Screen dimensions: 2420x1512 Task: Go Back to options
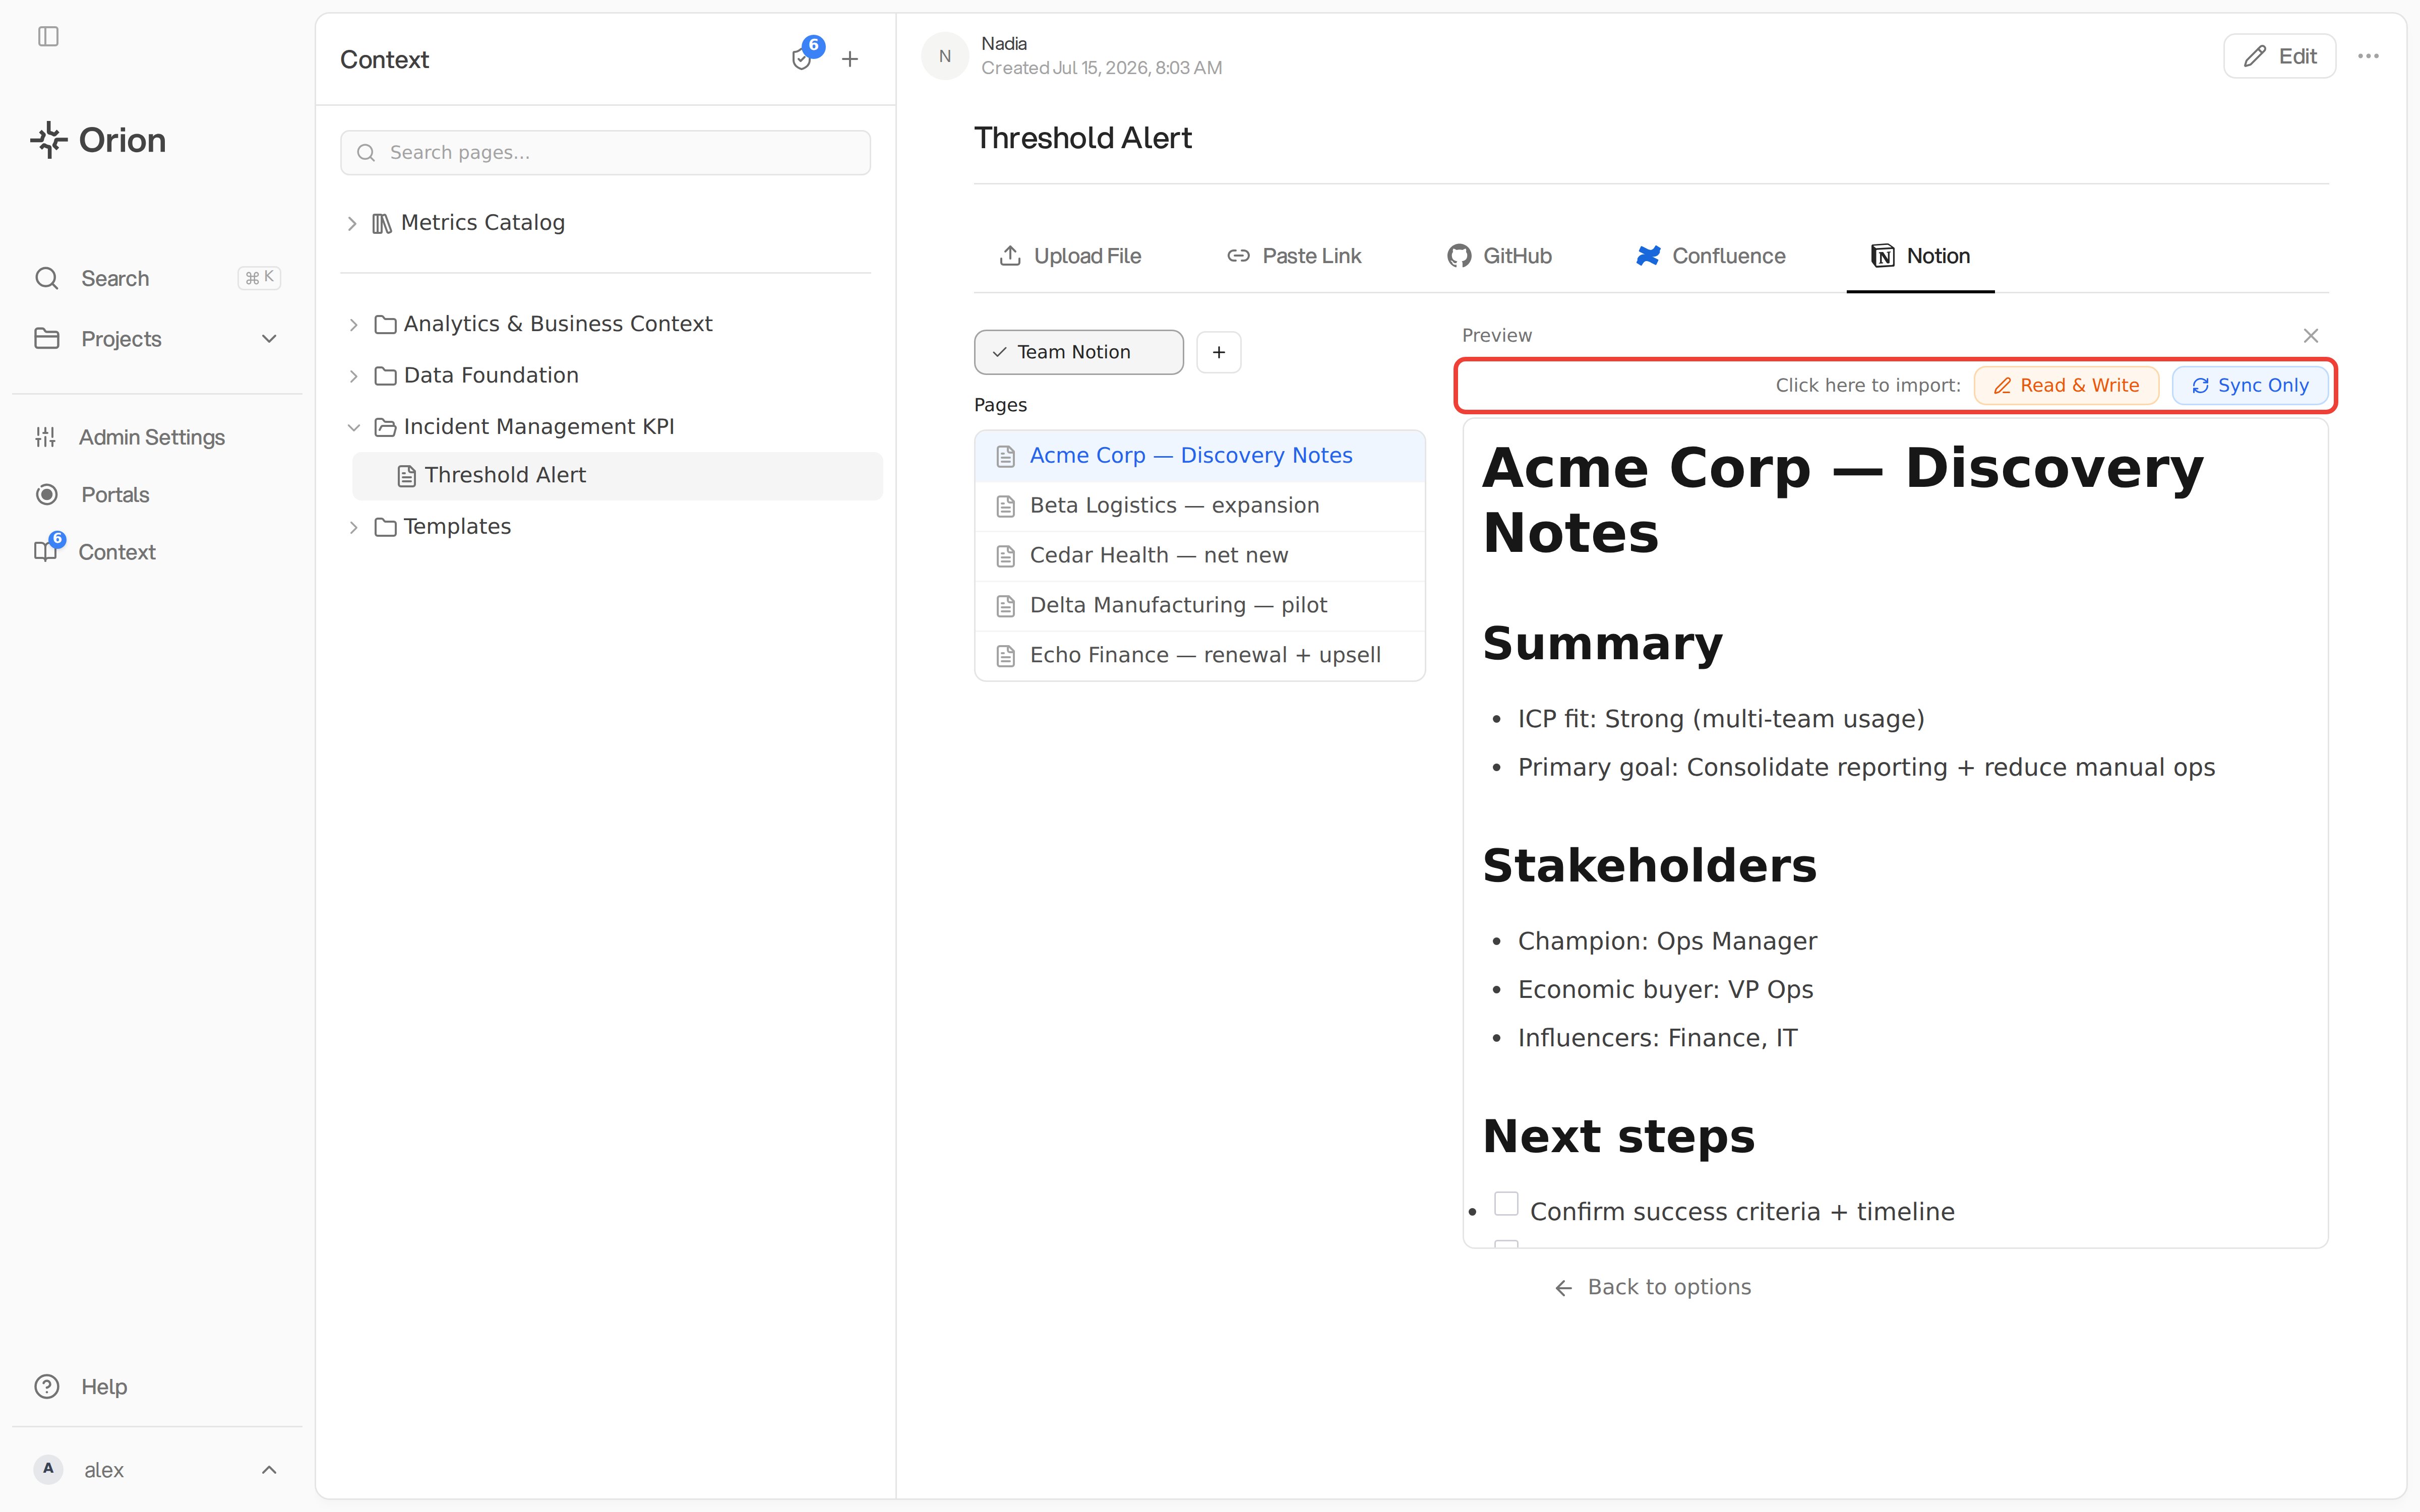click(1653, 1287)
